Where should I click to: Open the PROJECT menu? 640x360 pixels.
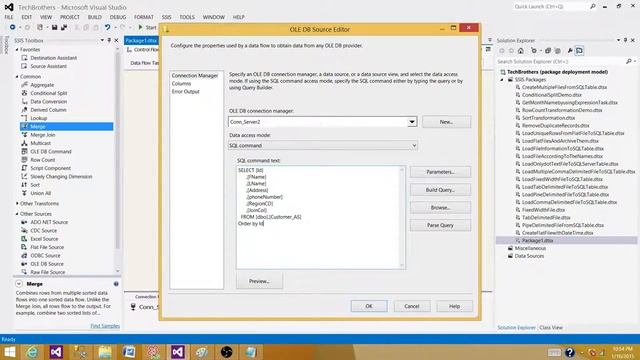click(x=70, y=17)
